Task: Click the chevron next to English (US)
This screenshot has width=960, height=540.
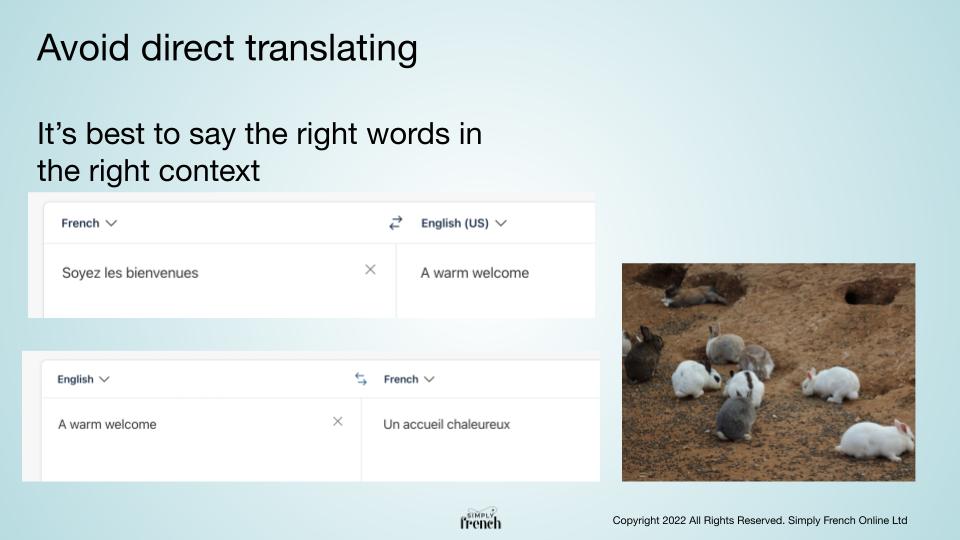Action: (x=501, y=223)
